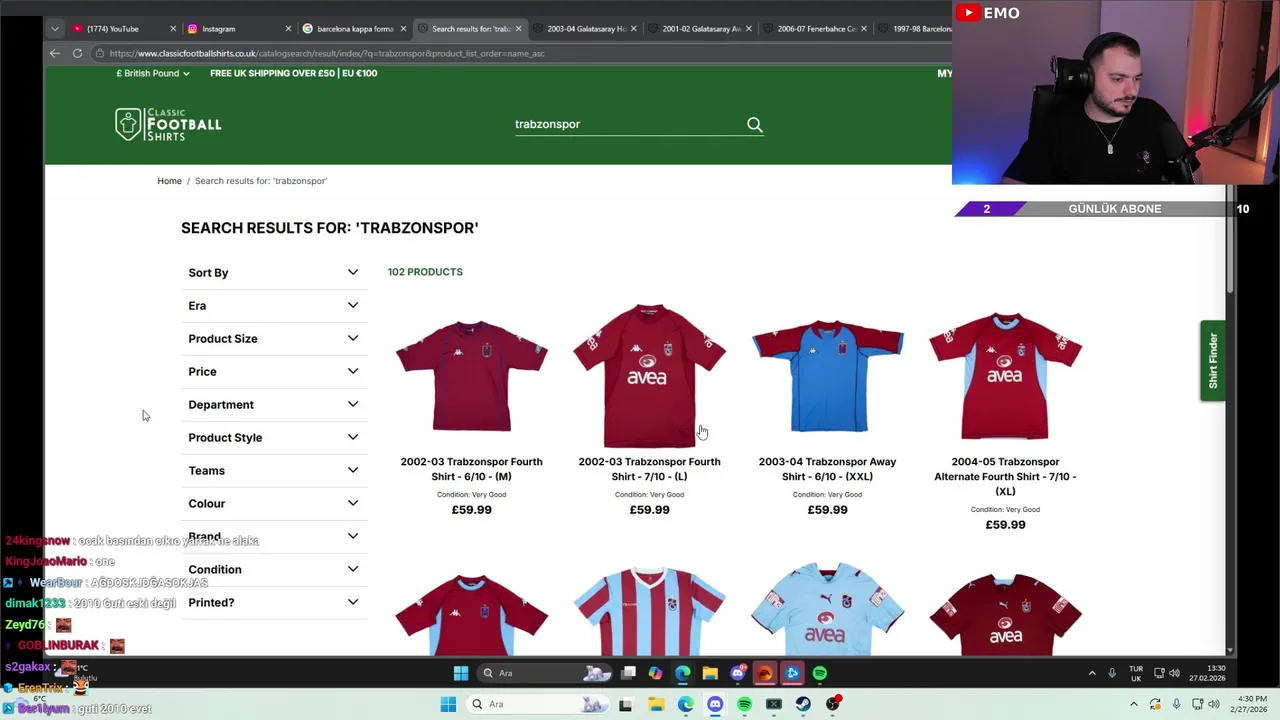This screenshot has height=720, width=1280.
Task: Open Microsoft Edge on the dark taskbar
Action: [683, 673]
